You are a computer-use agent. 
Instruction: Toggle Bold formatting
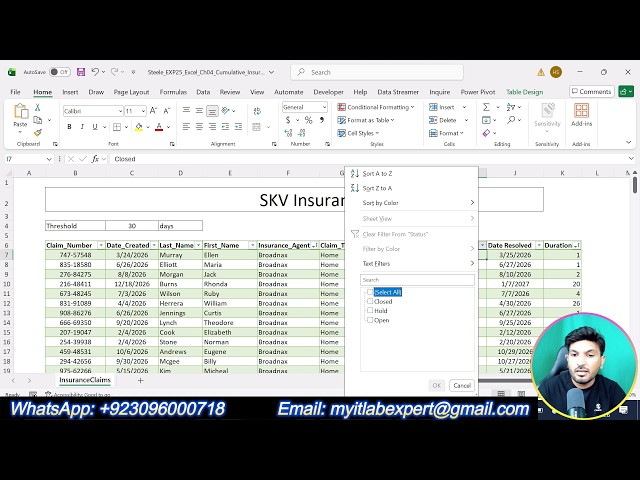click(69, 127)
